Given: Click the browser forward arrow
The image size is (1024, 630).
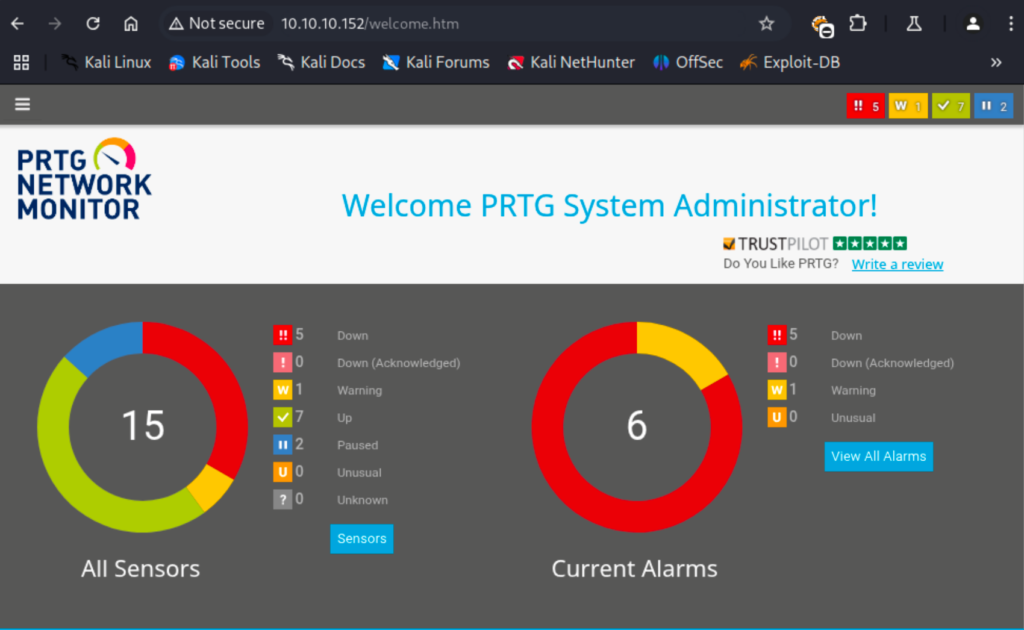Looking at the screenshot, I should (x=55, y=24).
